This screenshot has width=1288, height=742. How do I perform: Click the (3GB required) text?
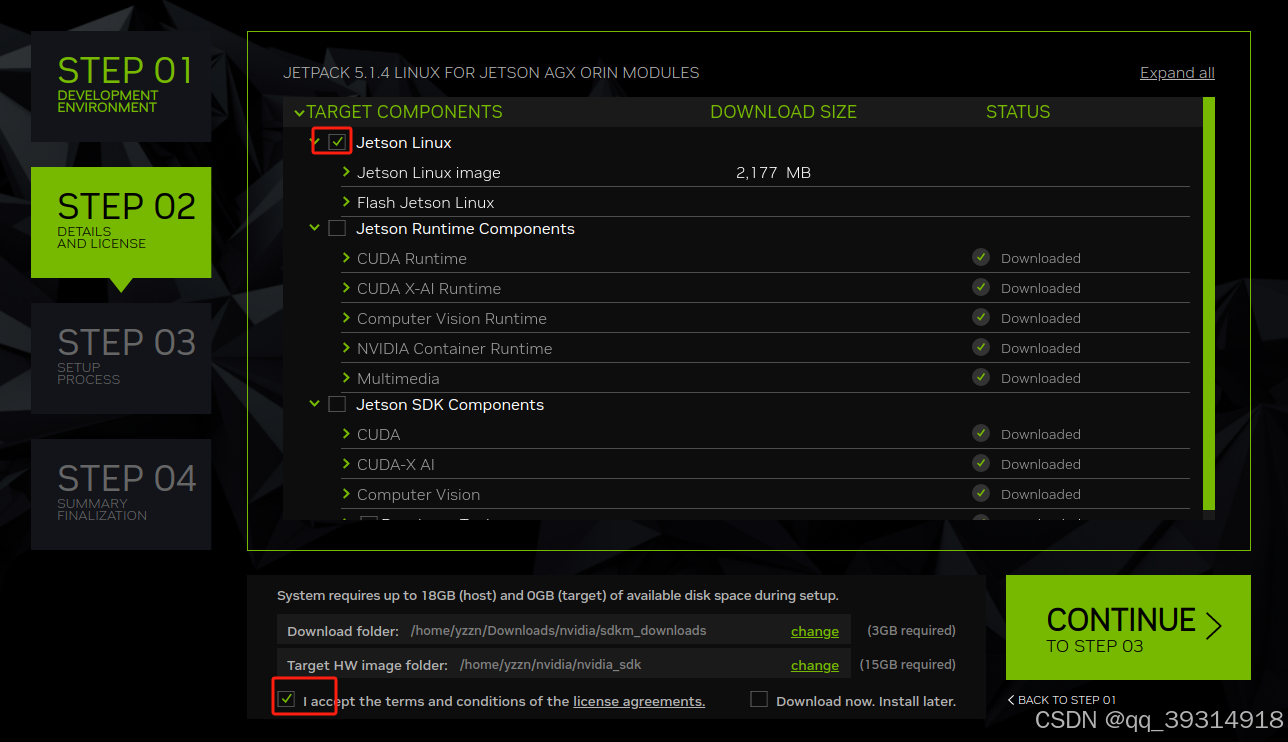click(911, 631)
